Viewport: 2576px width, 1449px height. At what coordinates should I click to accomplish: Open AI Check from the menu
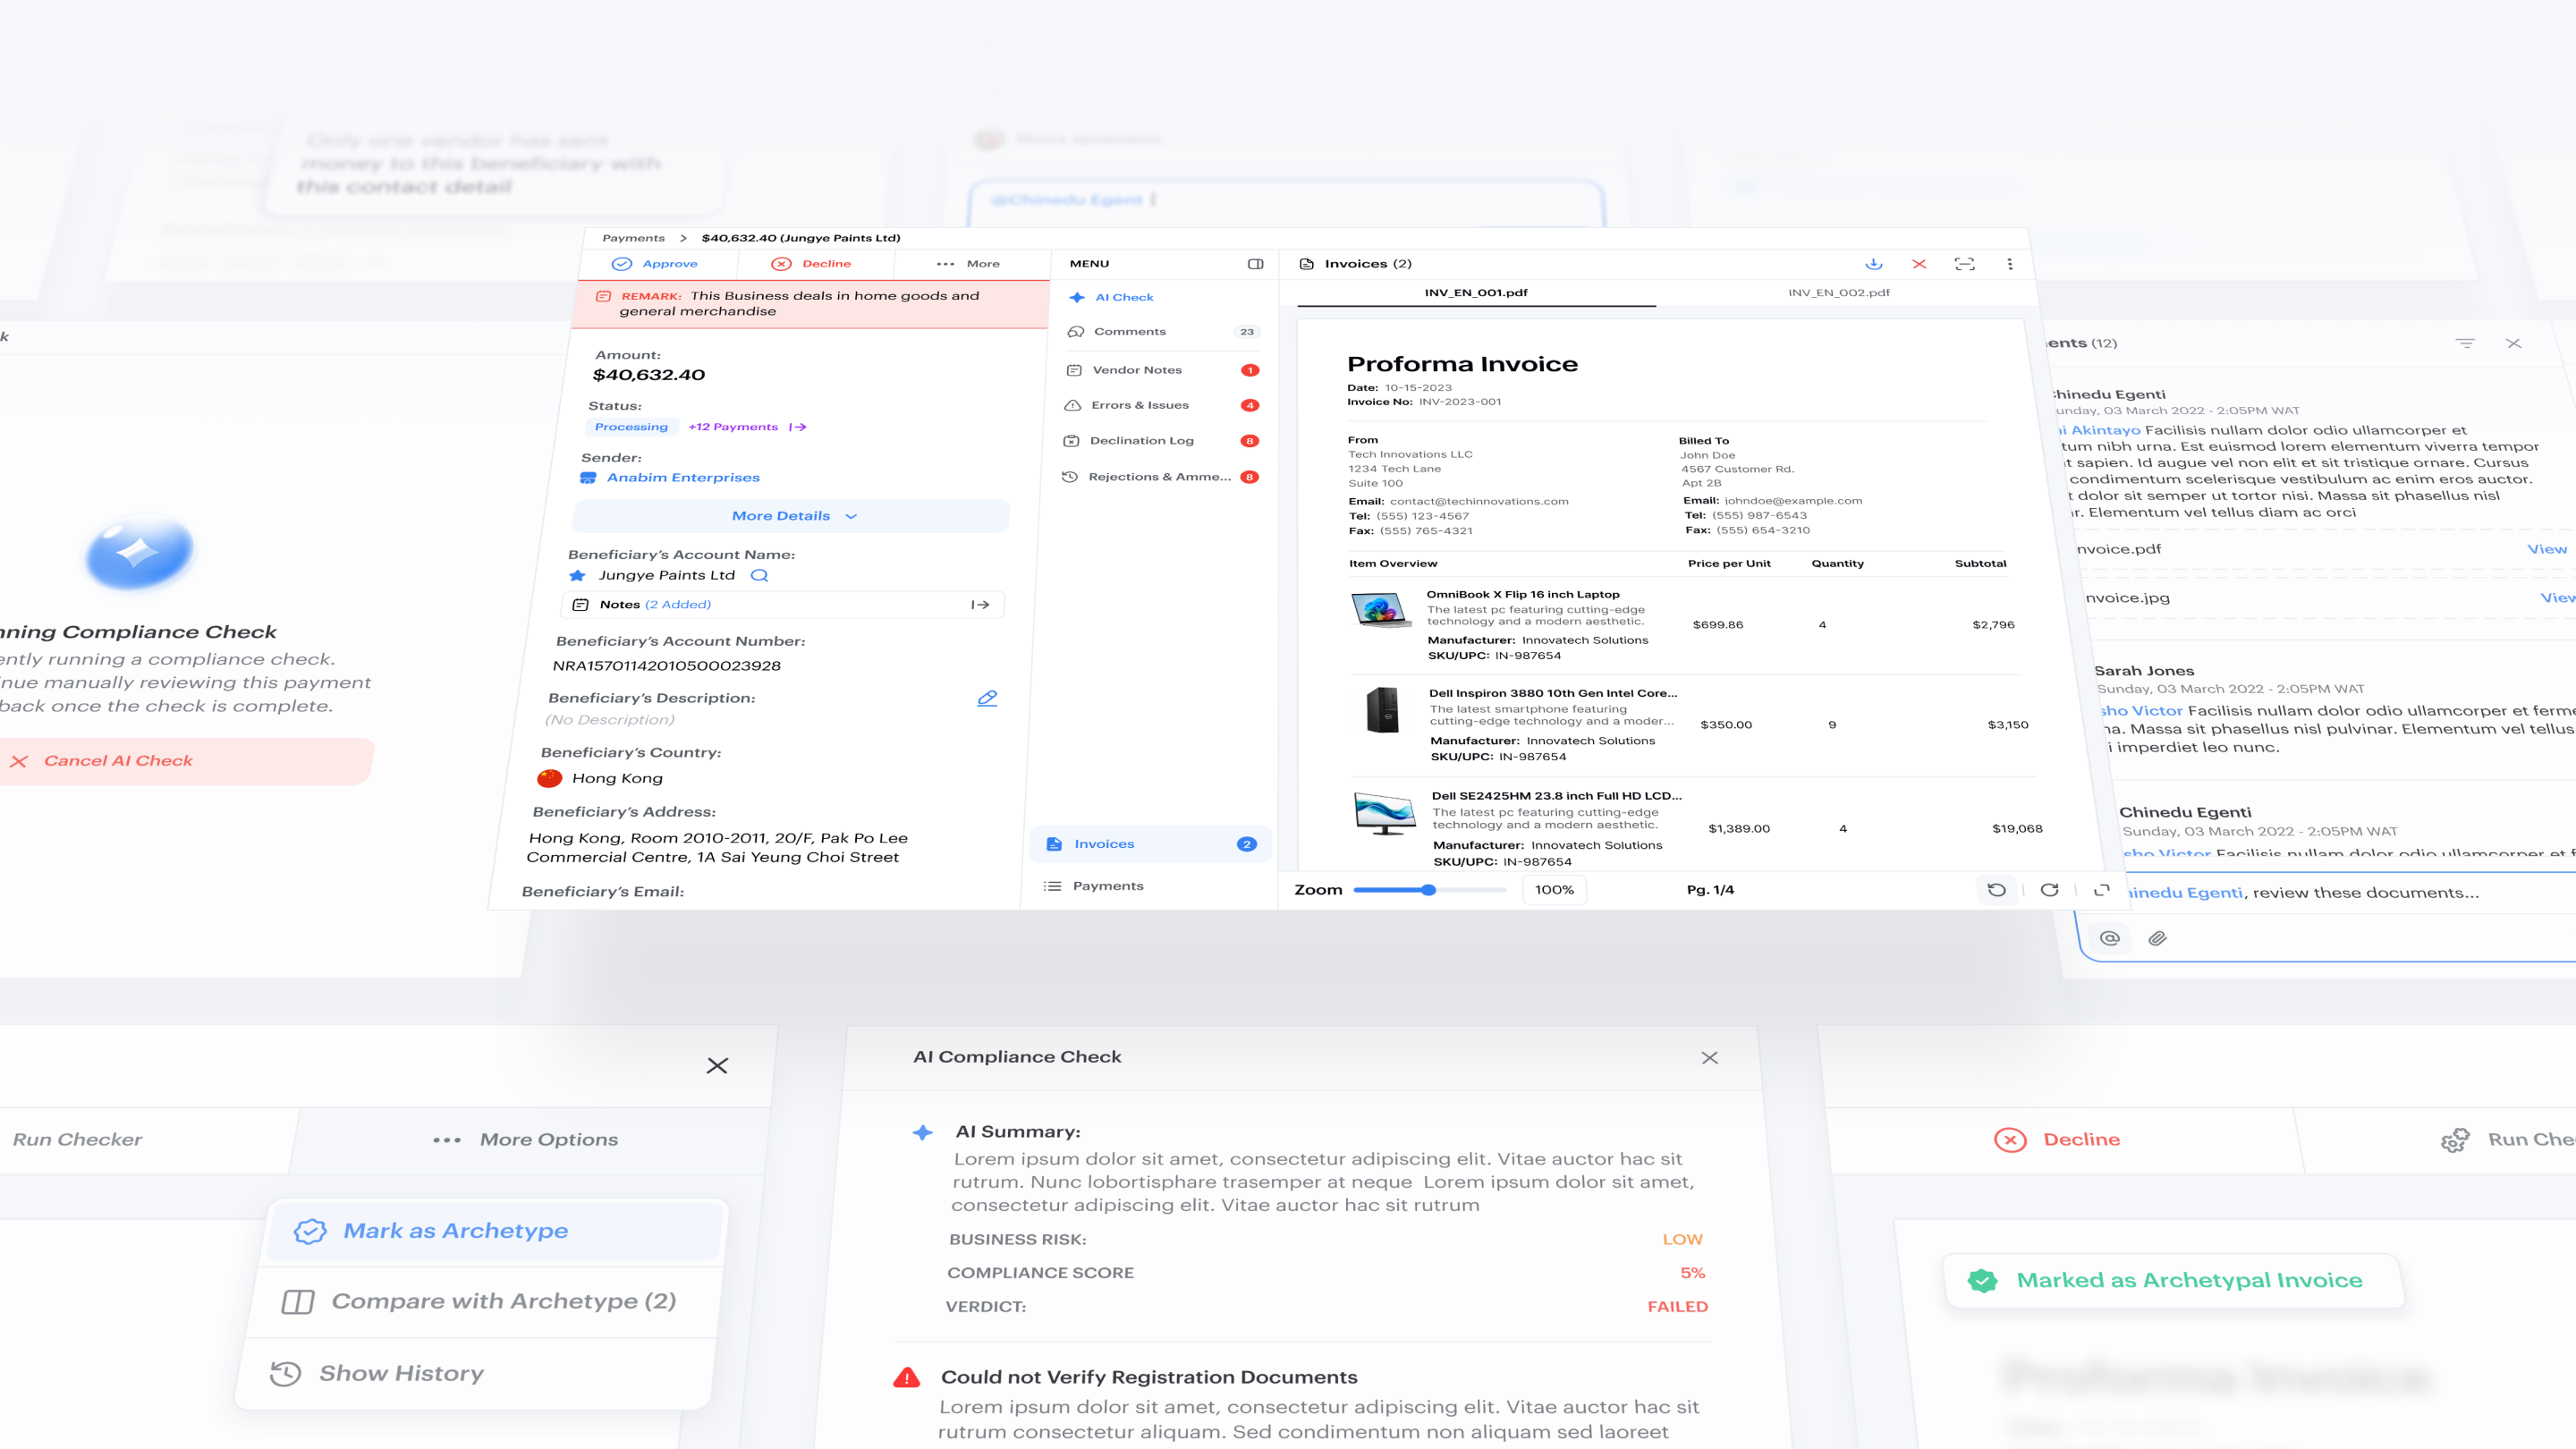(x=1111, y=297)
